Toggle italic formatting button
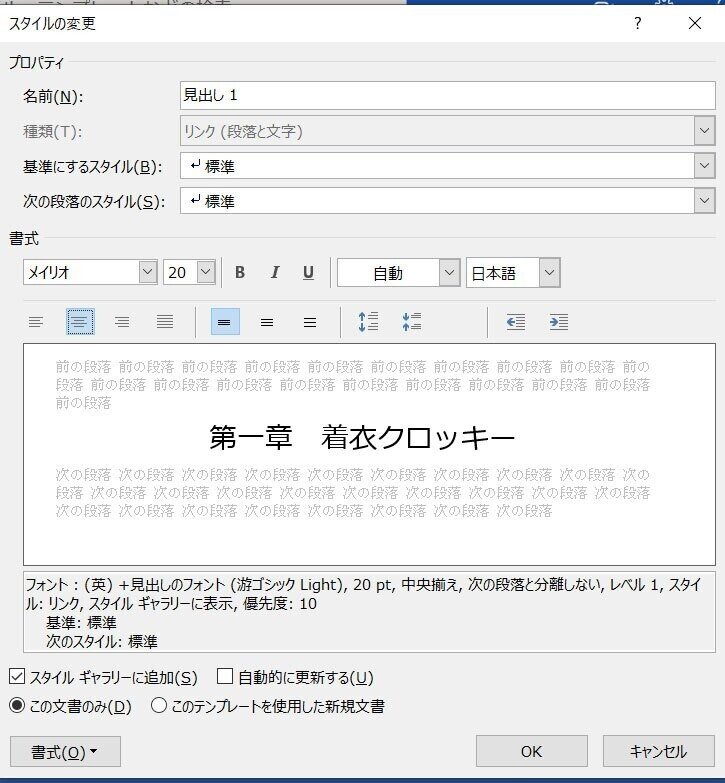This screenshot has width=725, height=783. [x=274, y=273]
